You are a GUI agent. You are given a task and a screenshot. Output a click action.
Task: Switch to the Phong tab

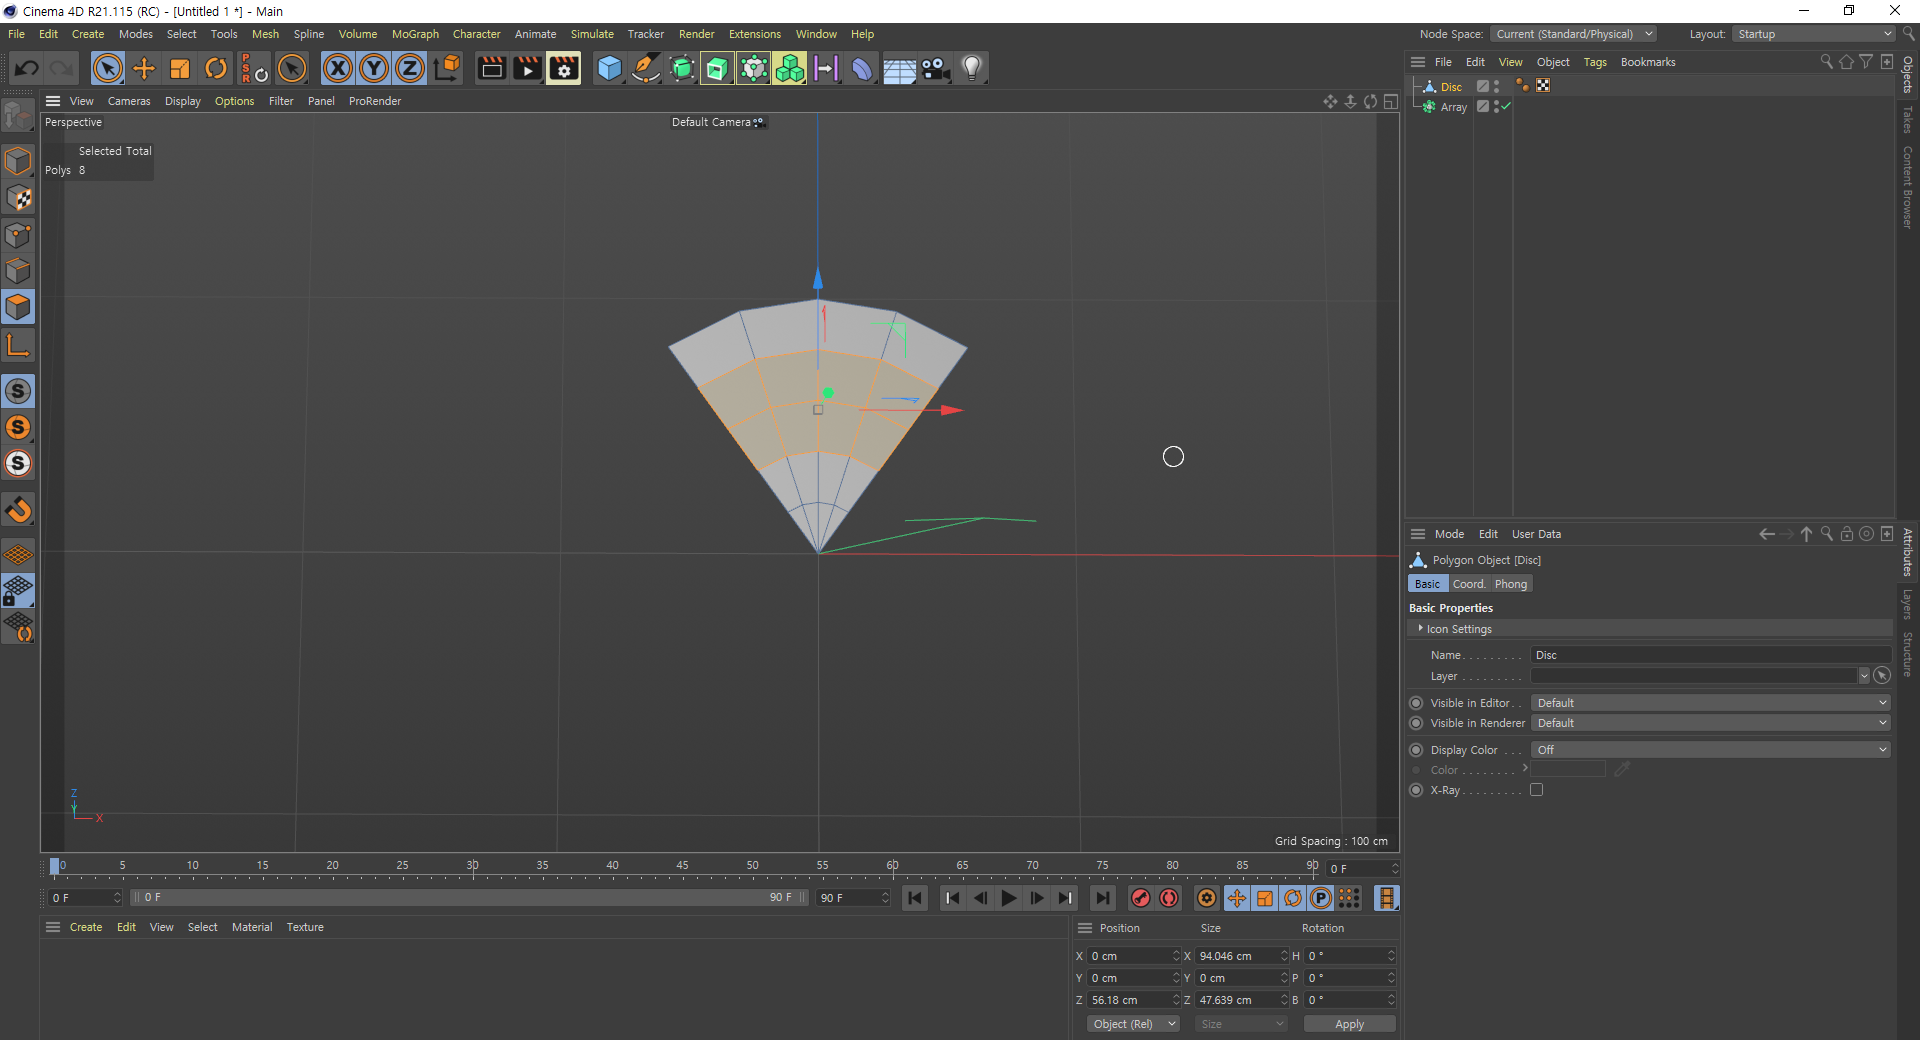point(1511,584)
